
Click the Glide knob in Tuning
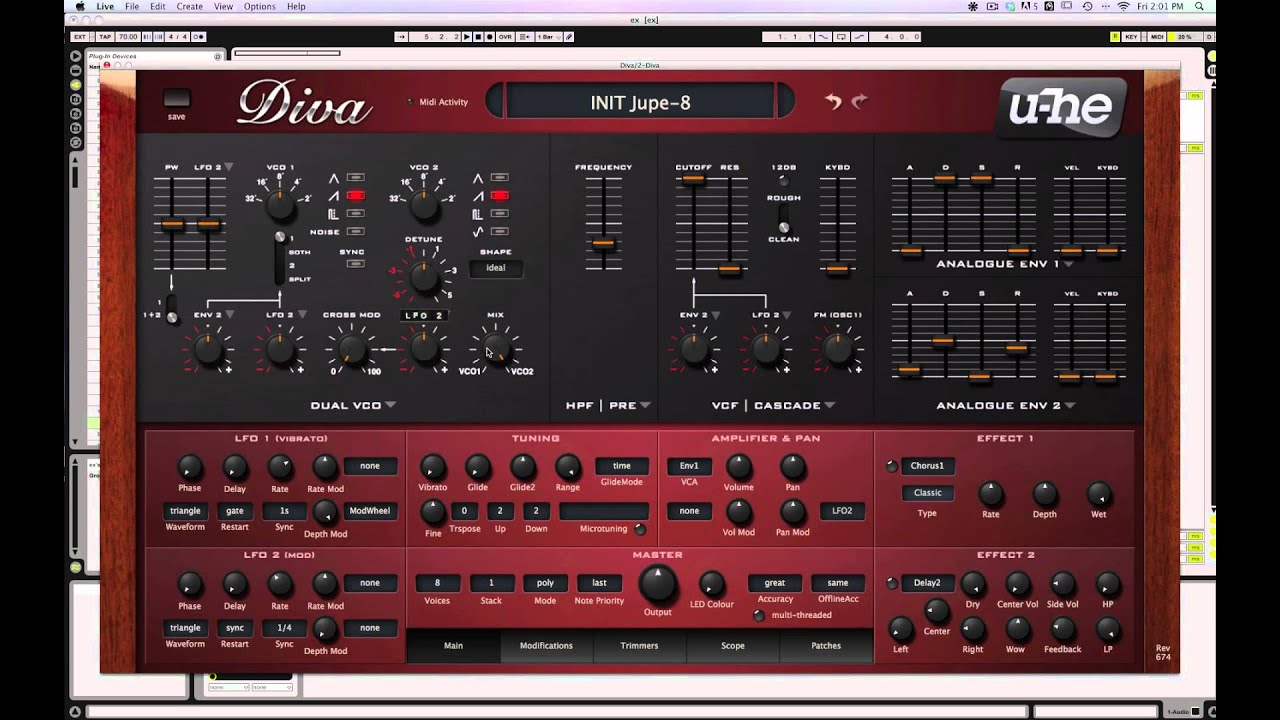(478, 467)
